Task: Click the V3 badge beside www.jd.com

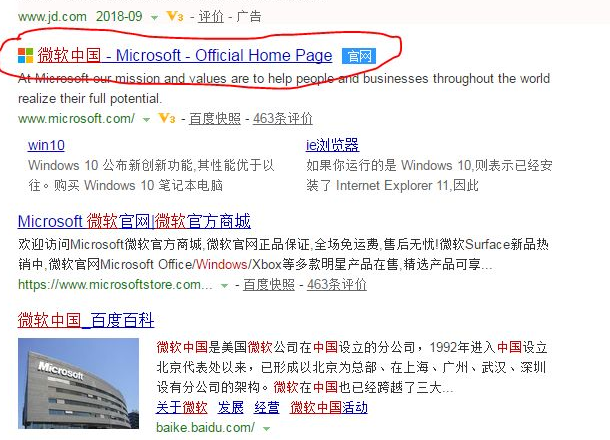Action: tap(175, 16)
